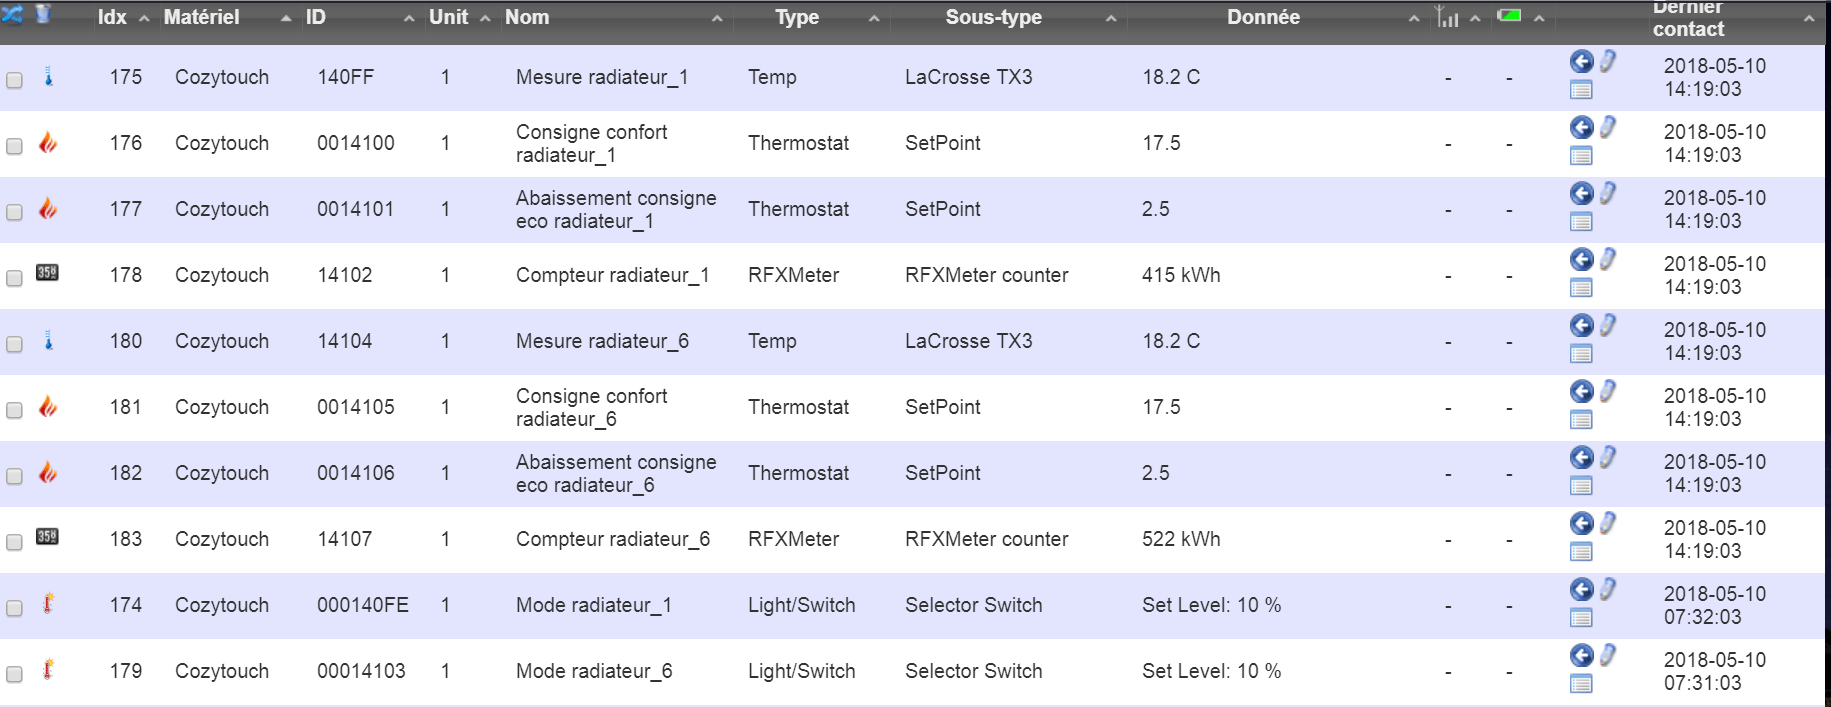Sort by the Idx column arrow
The width and height of the screenshot is (1831, 707).
coord(144,19)
